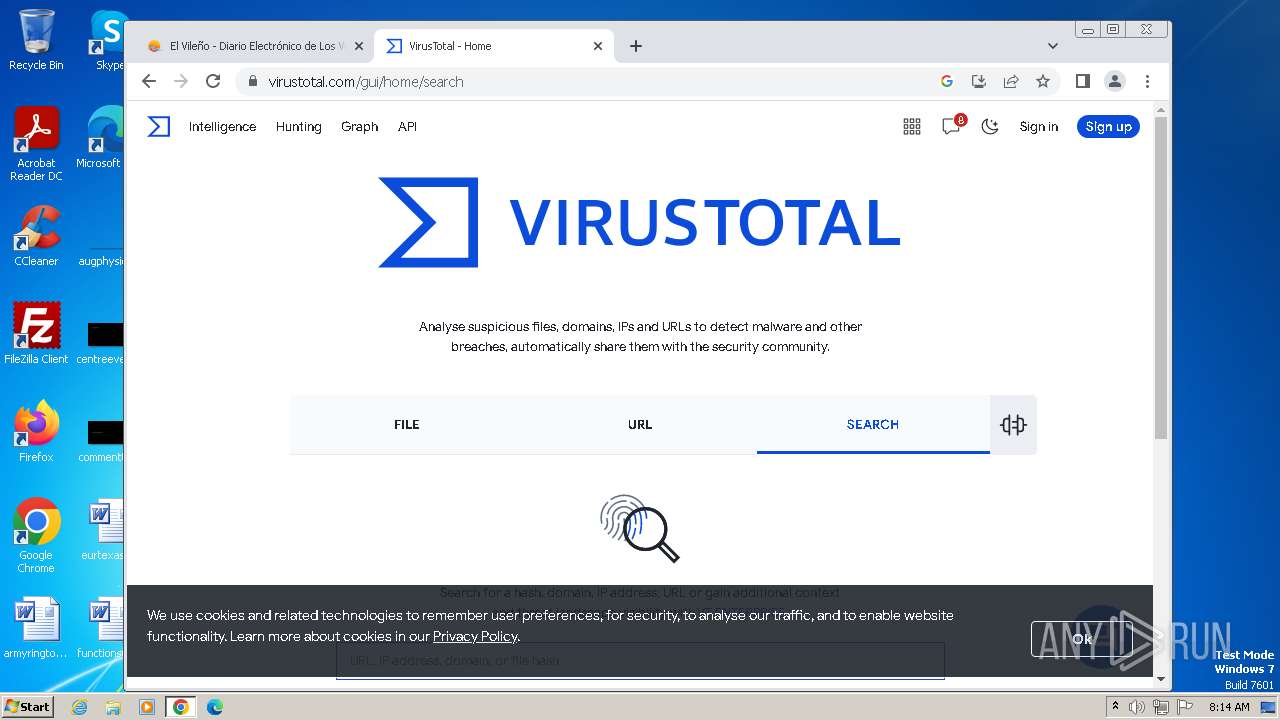Open Internet Explorer in taskbar
Screen dimensions: 1280x720
[79, 707]
